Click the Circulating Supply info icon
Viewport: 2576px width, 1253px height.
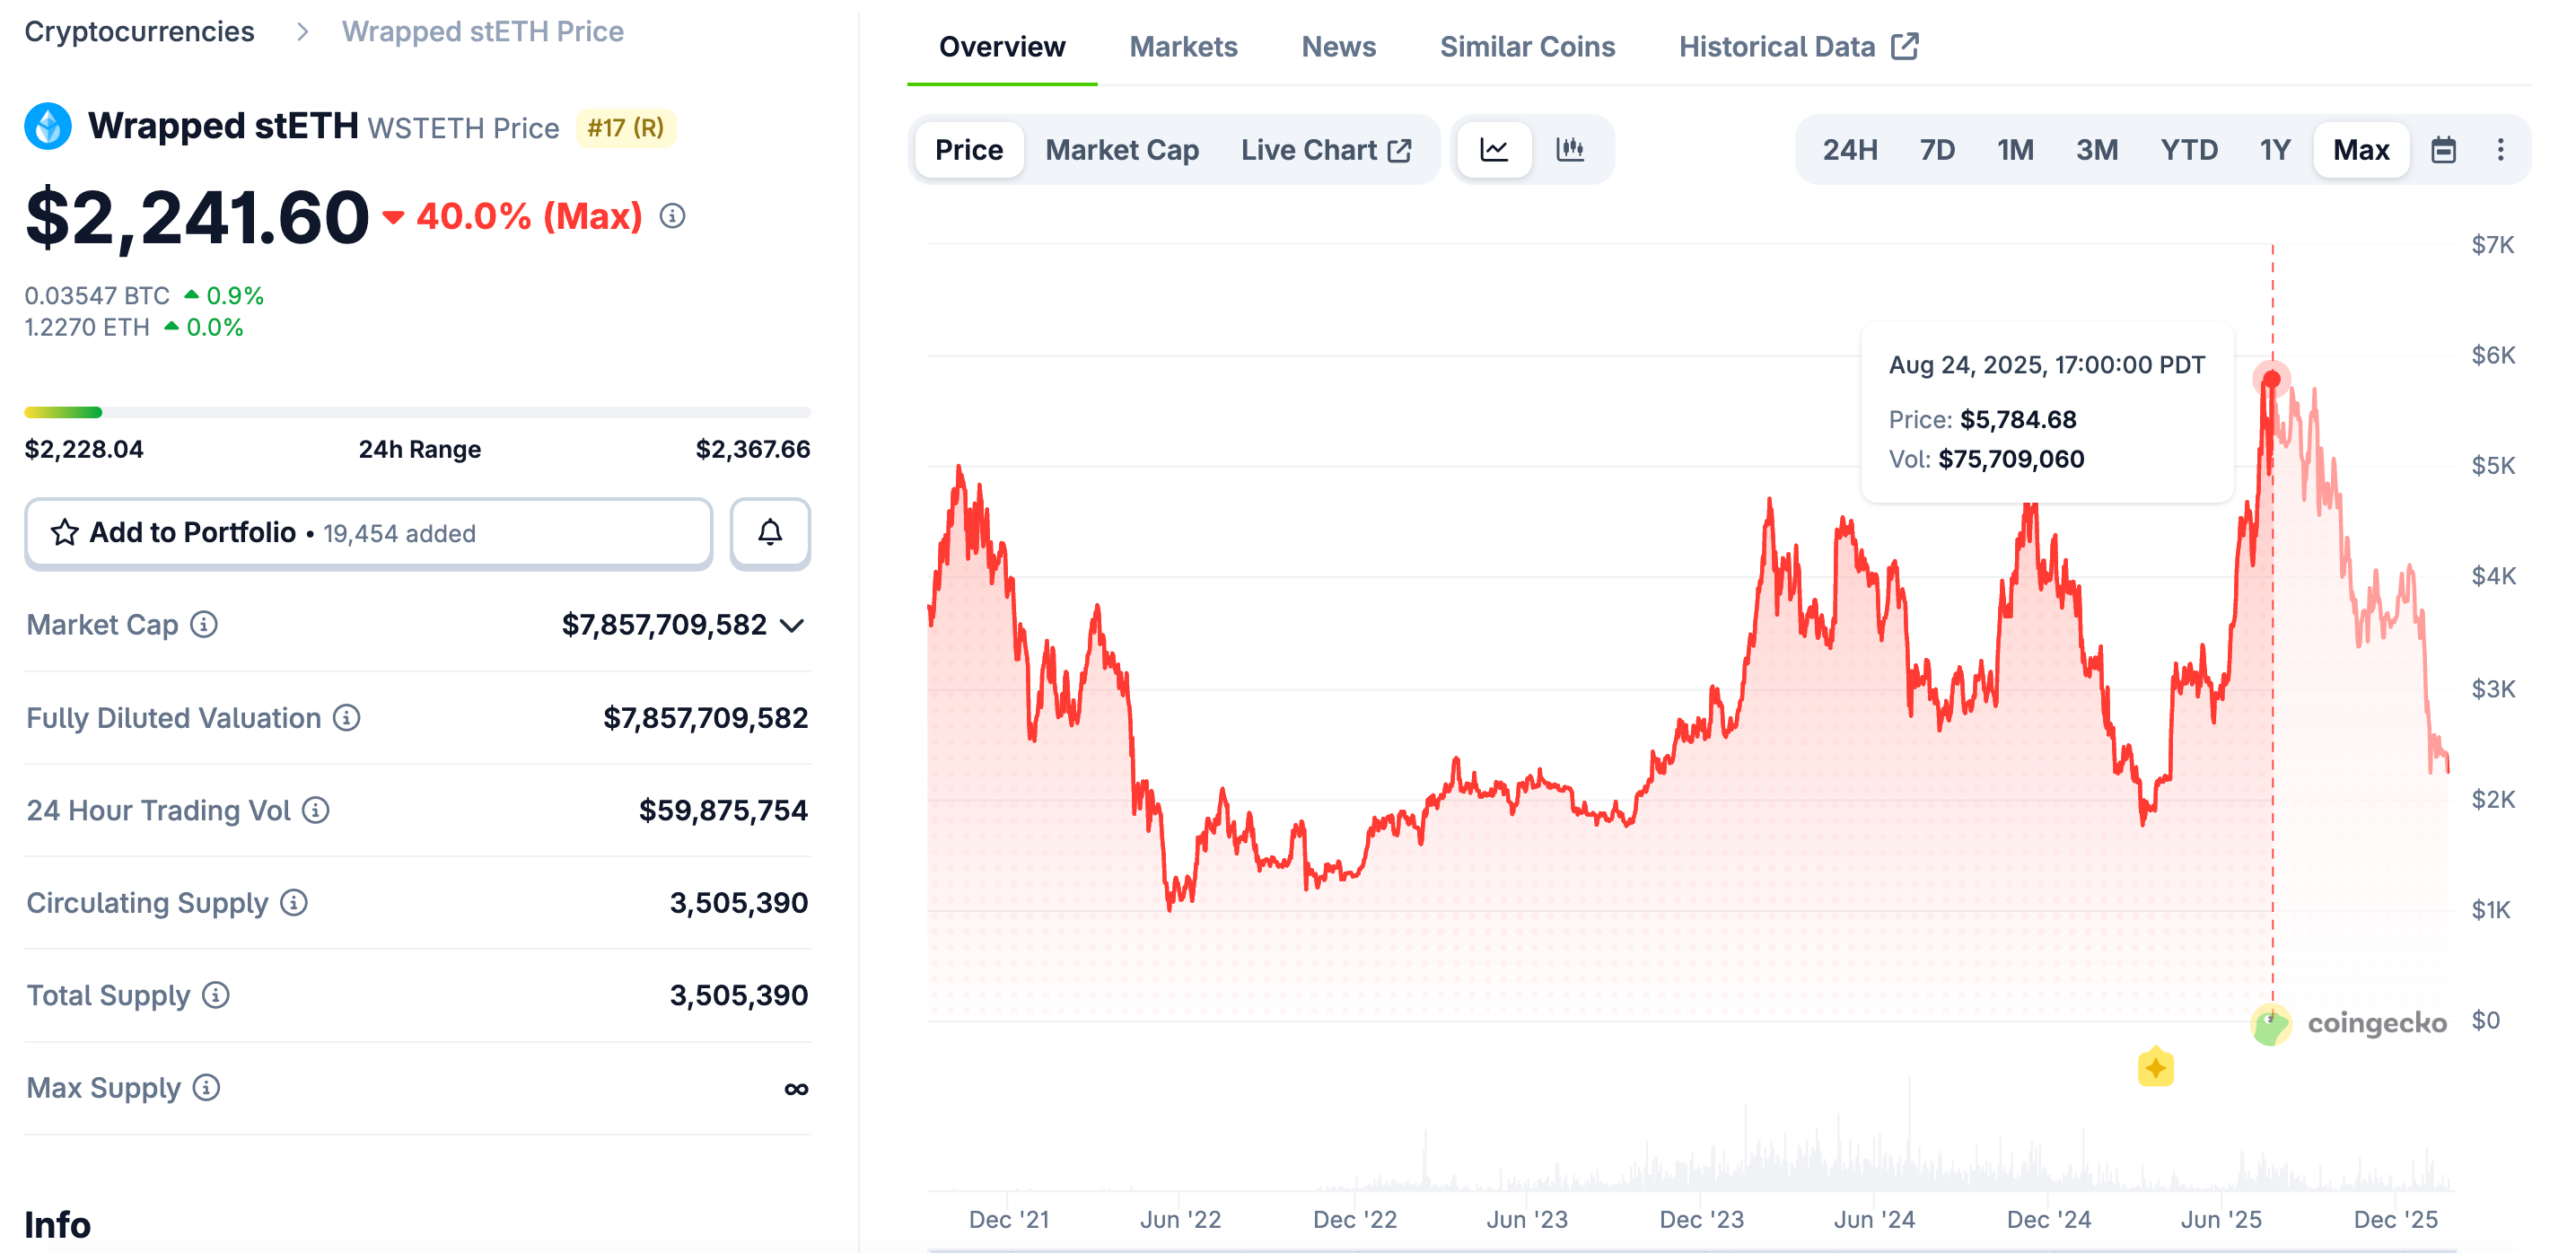pos(294,903)
